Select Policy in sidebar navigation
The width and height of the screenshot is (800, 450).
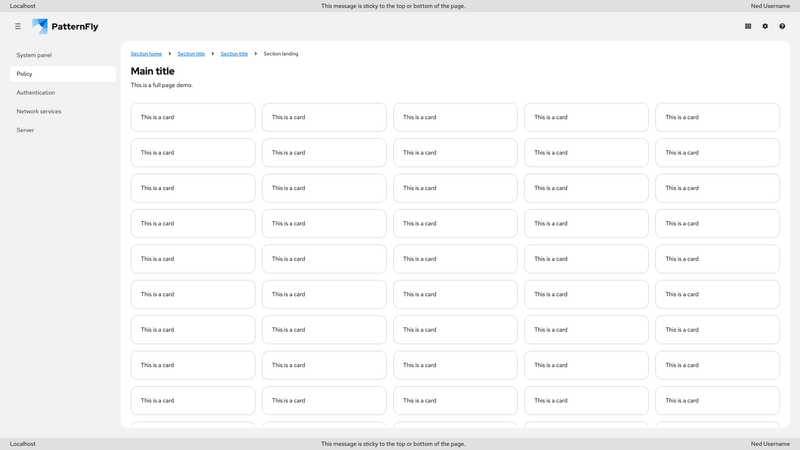[25, 74]
